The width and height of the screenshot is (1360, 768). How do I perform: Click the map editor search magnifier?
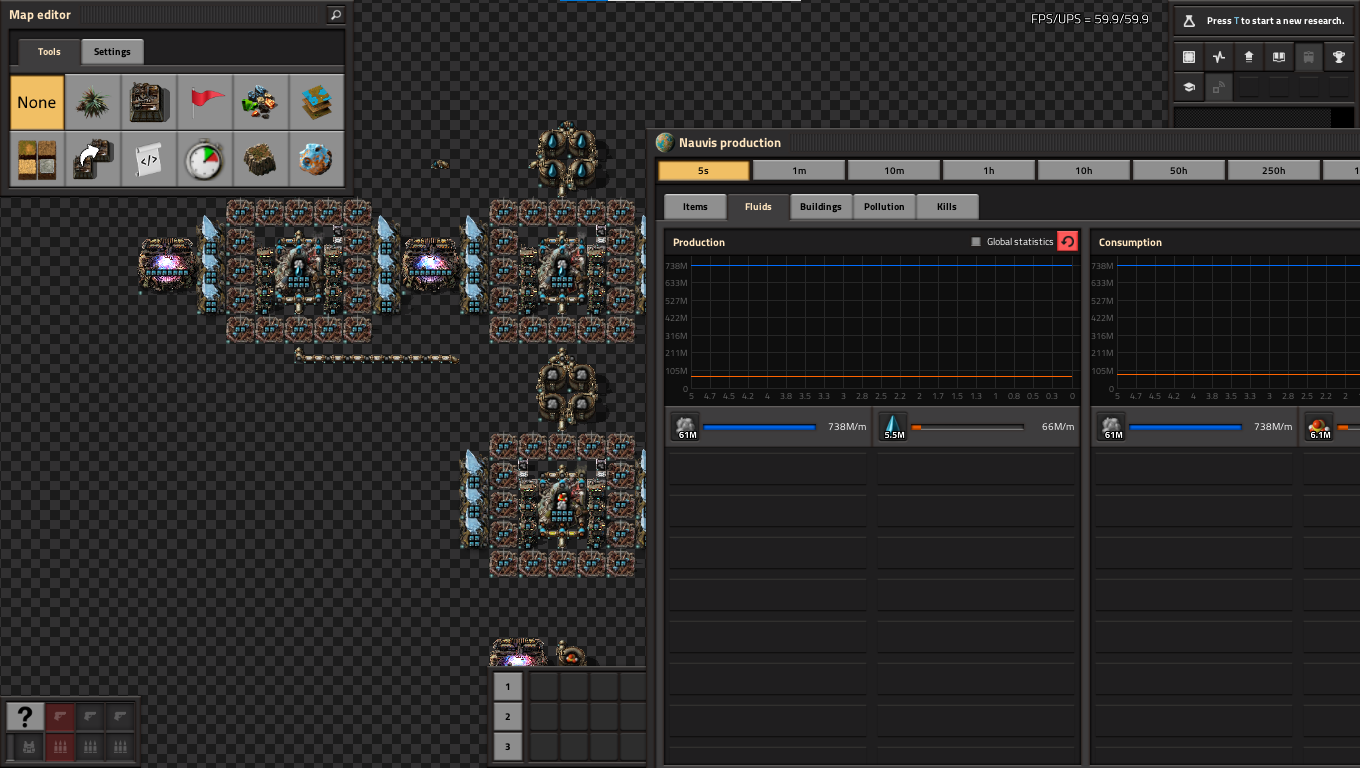click(x=336, y=15)
